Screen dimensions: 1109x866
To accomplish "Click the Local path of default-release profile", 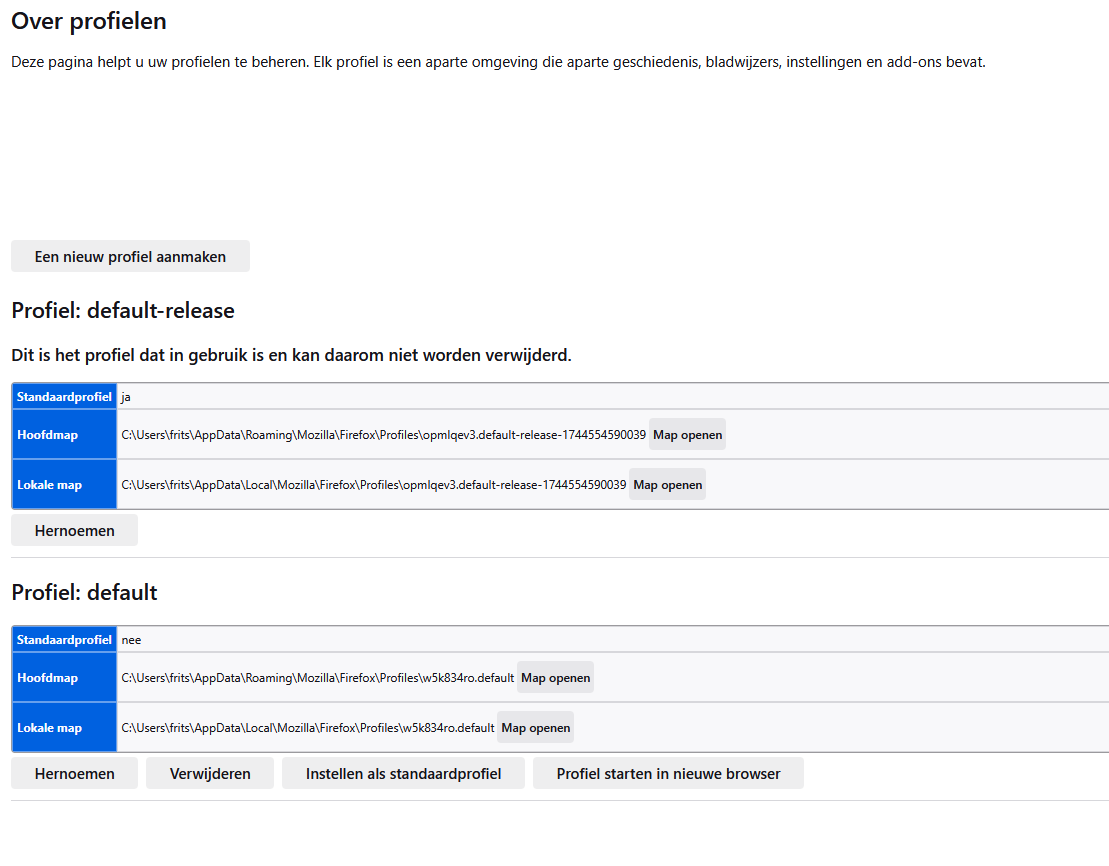I will coord(373,485).
